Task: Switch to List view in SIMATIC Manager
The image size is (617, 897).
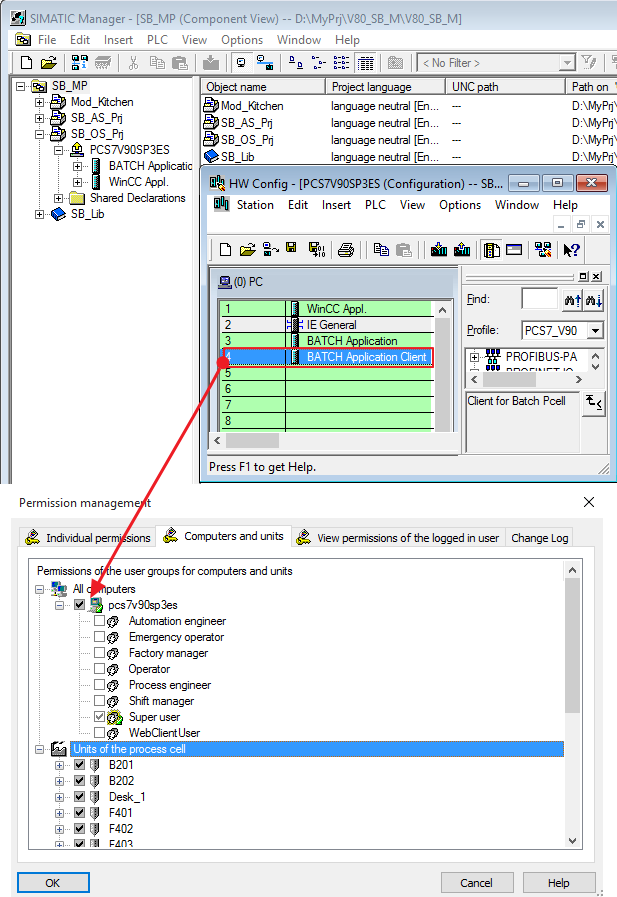Action: [341, 62]
